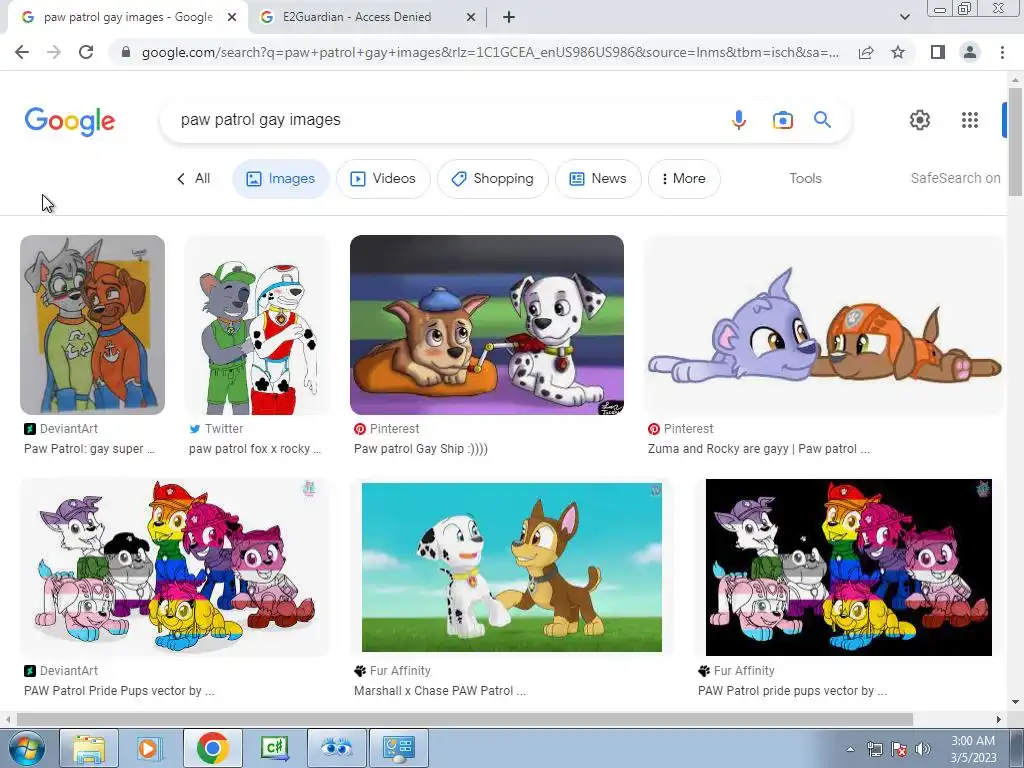
Task: Open the Twitter fox x rocky thumbnail
Action: tap(257, 325)
